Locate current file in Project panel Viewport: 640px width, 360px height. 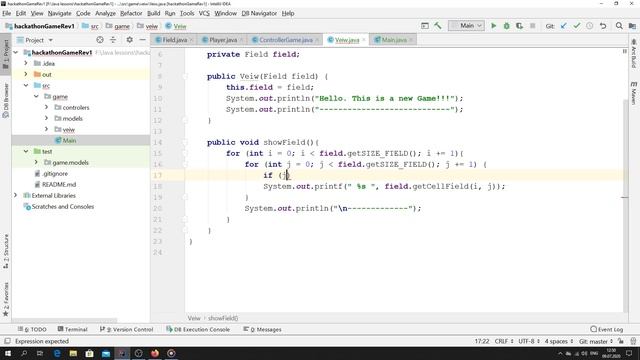click(100, 40)
